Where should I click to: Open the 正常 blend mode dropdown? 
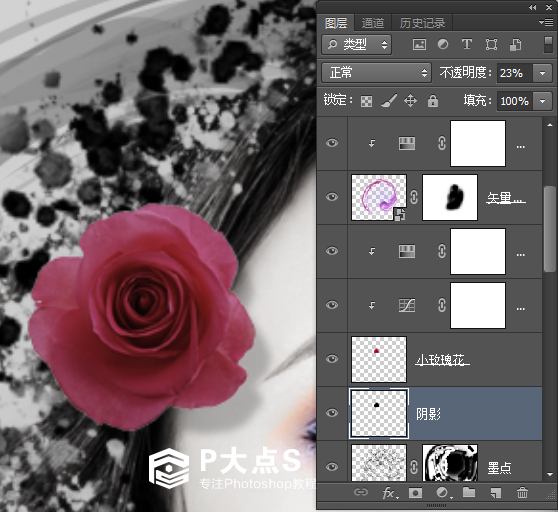[x=377, y=73]
